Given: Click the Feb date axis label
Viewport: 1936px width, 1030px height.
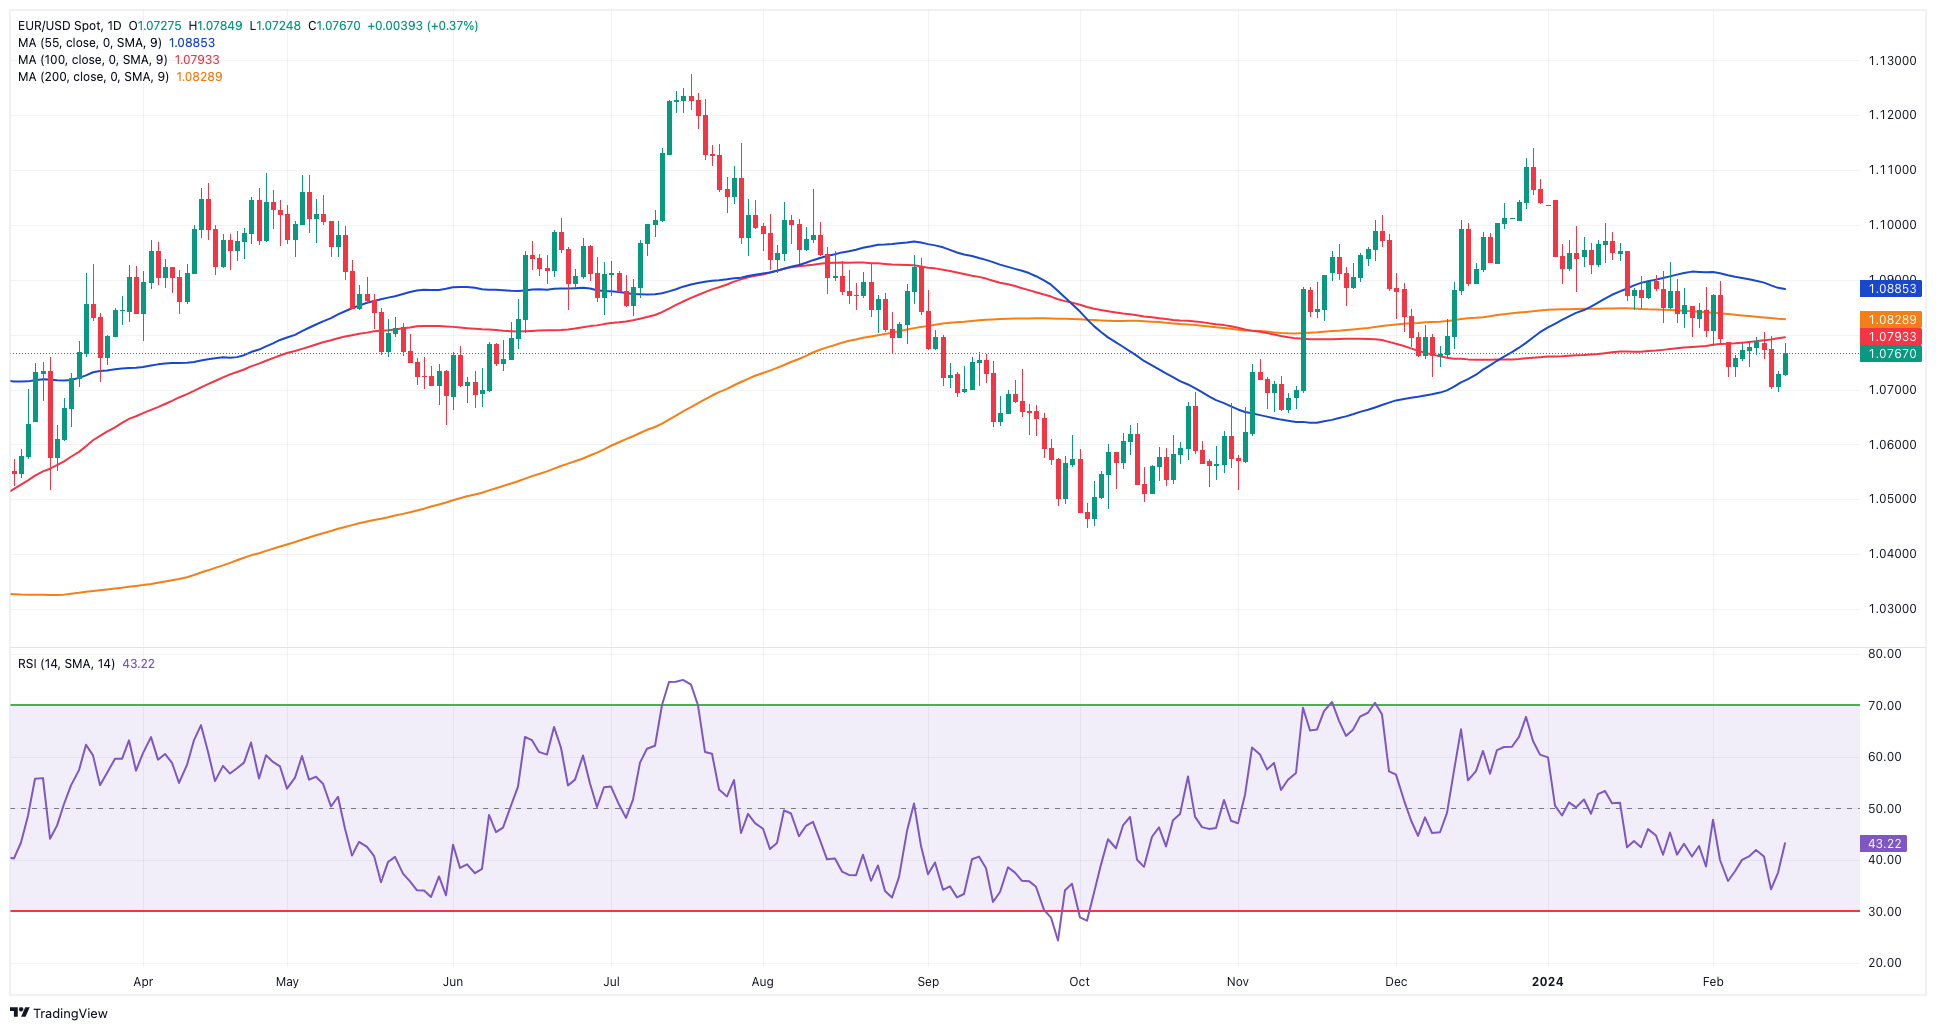Looking at the screenshot, I should 1713,982.
